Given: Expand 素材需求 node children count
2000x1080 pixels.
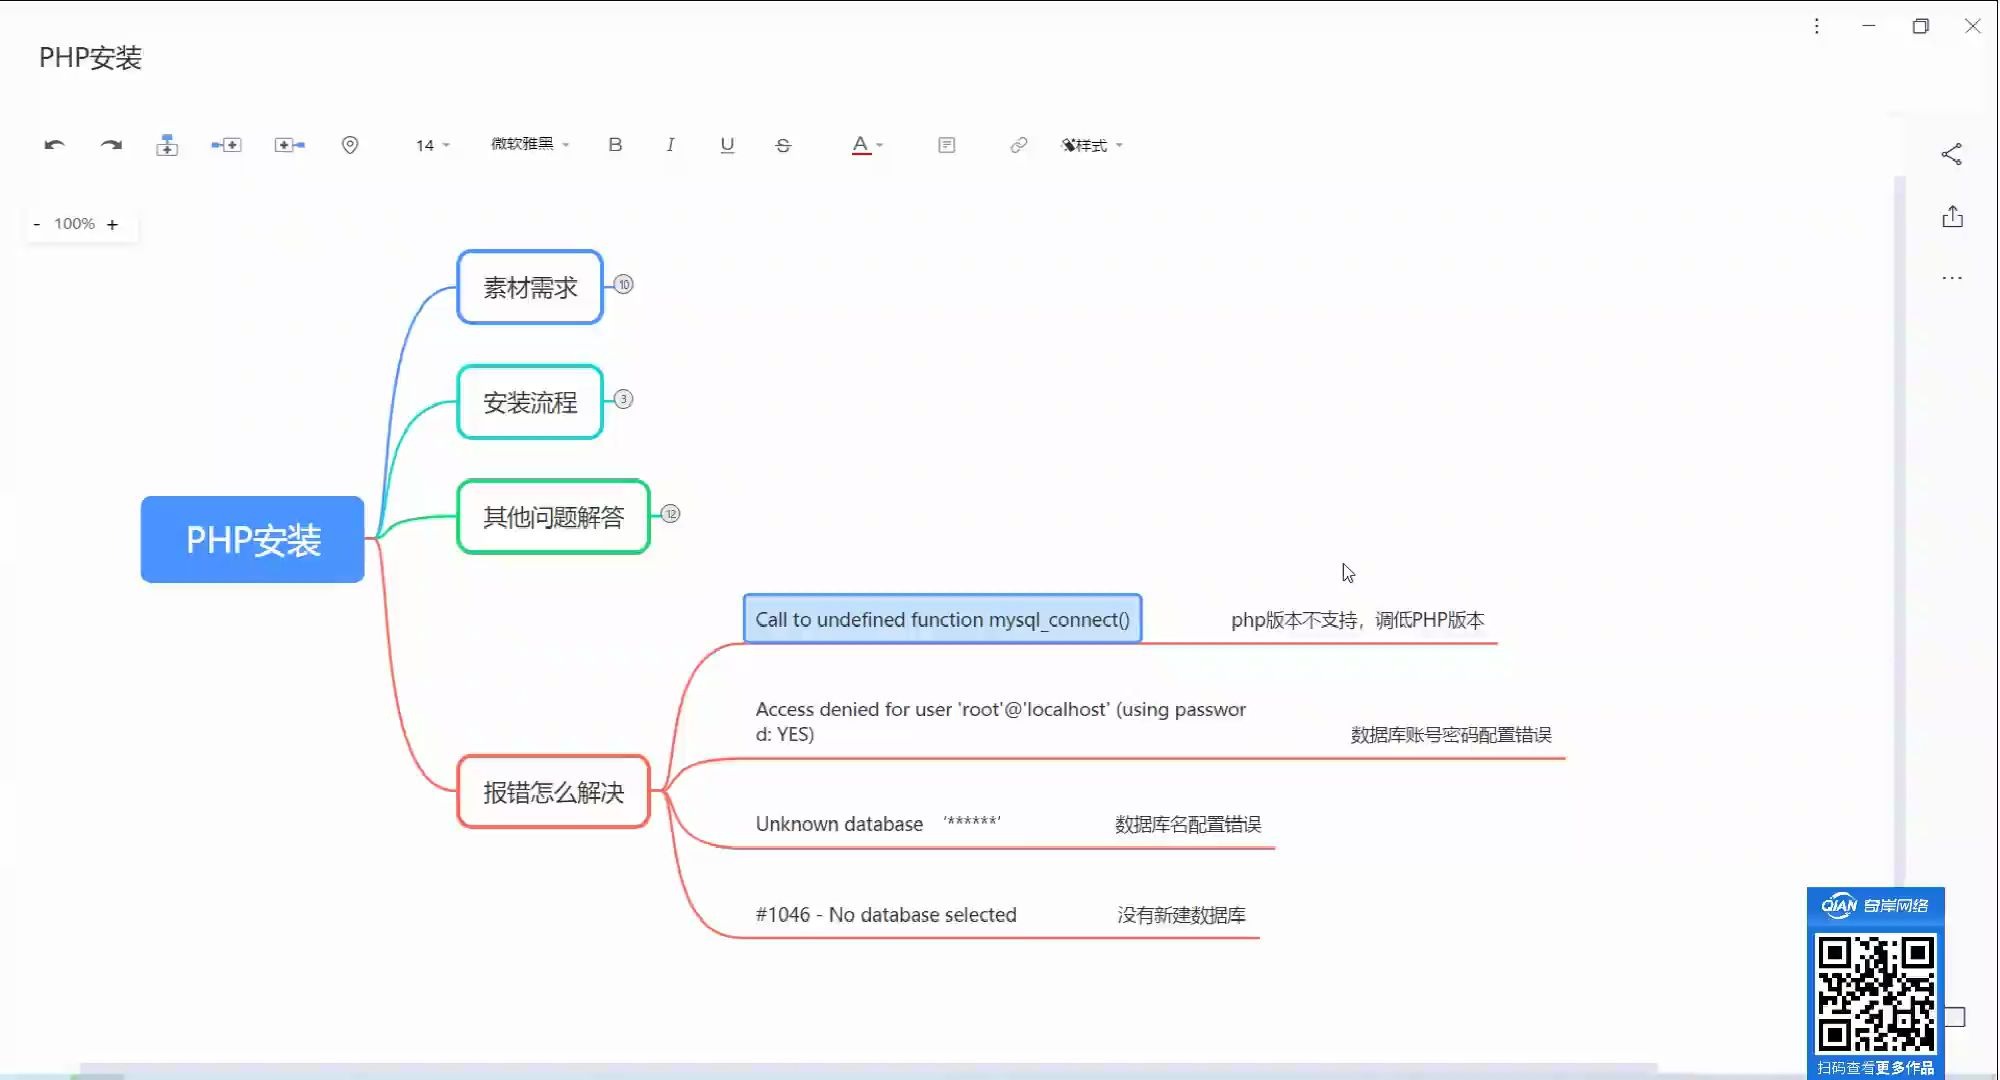Looking at the screenshot, I should 624,284.
